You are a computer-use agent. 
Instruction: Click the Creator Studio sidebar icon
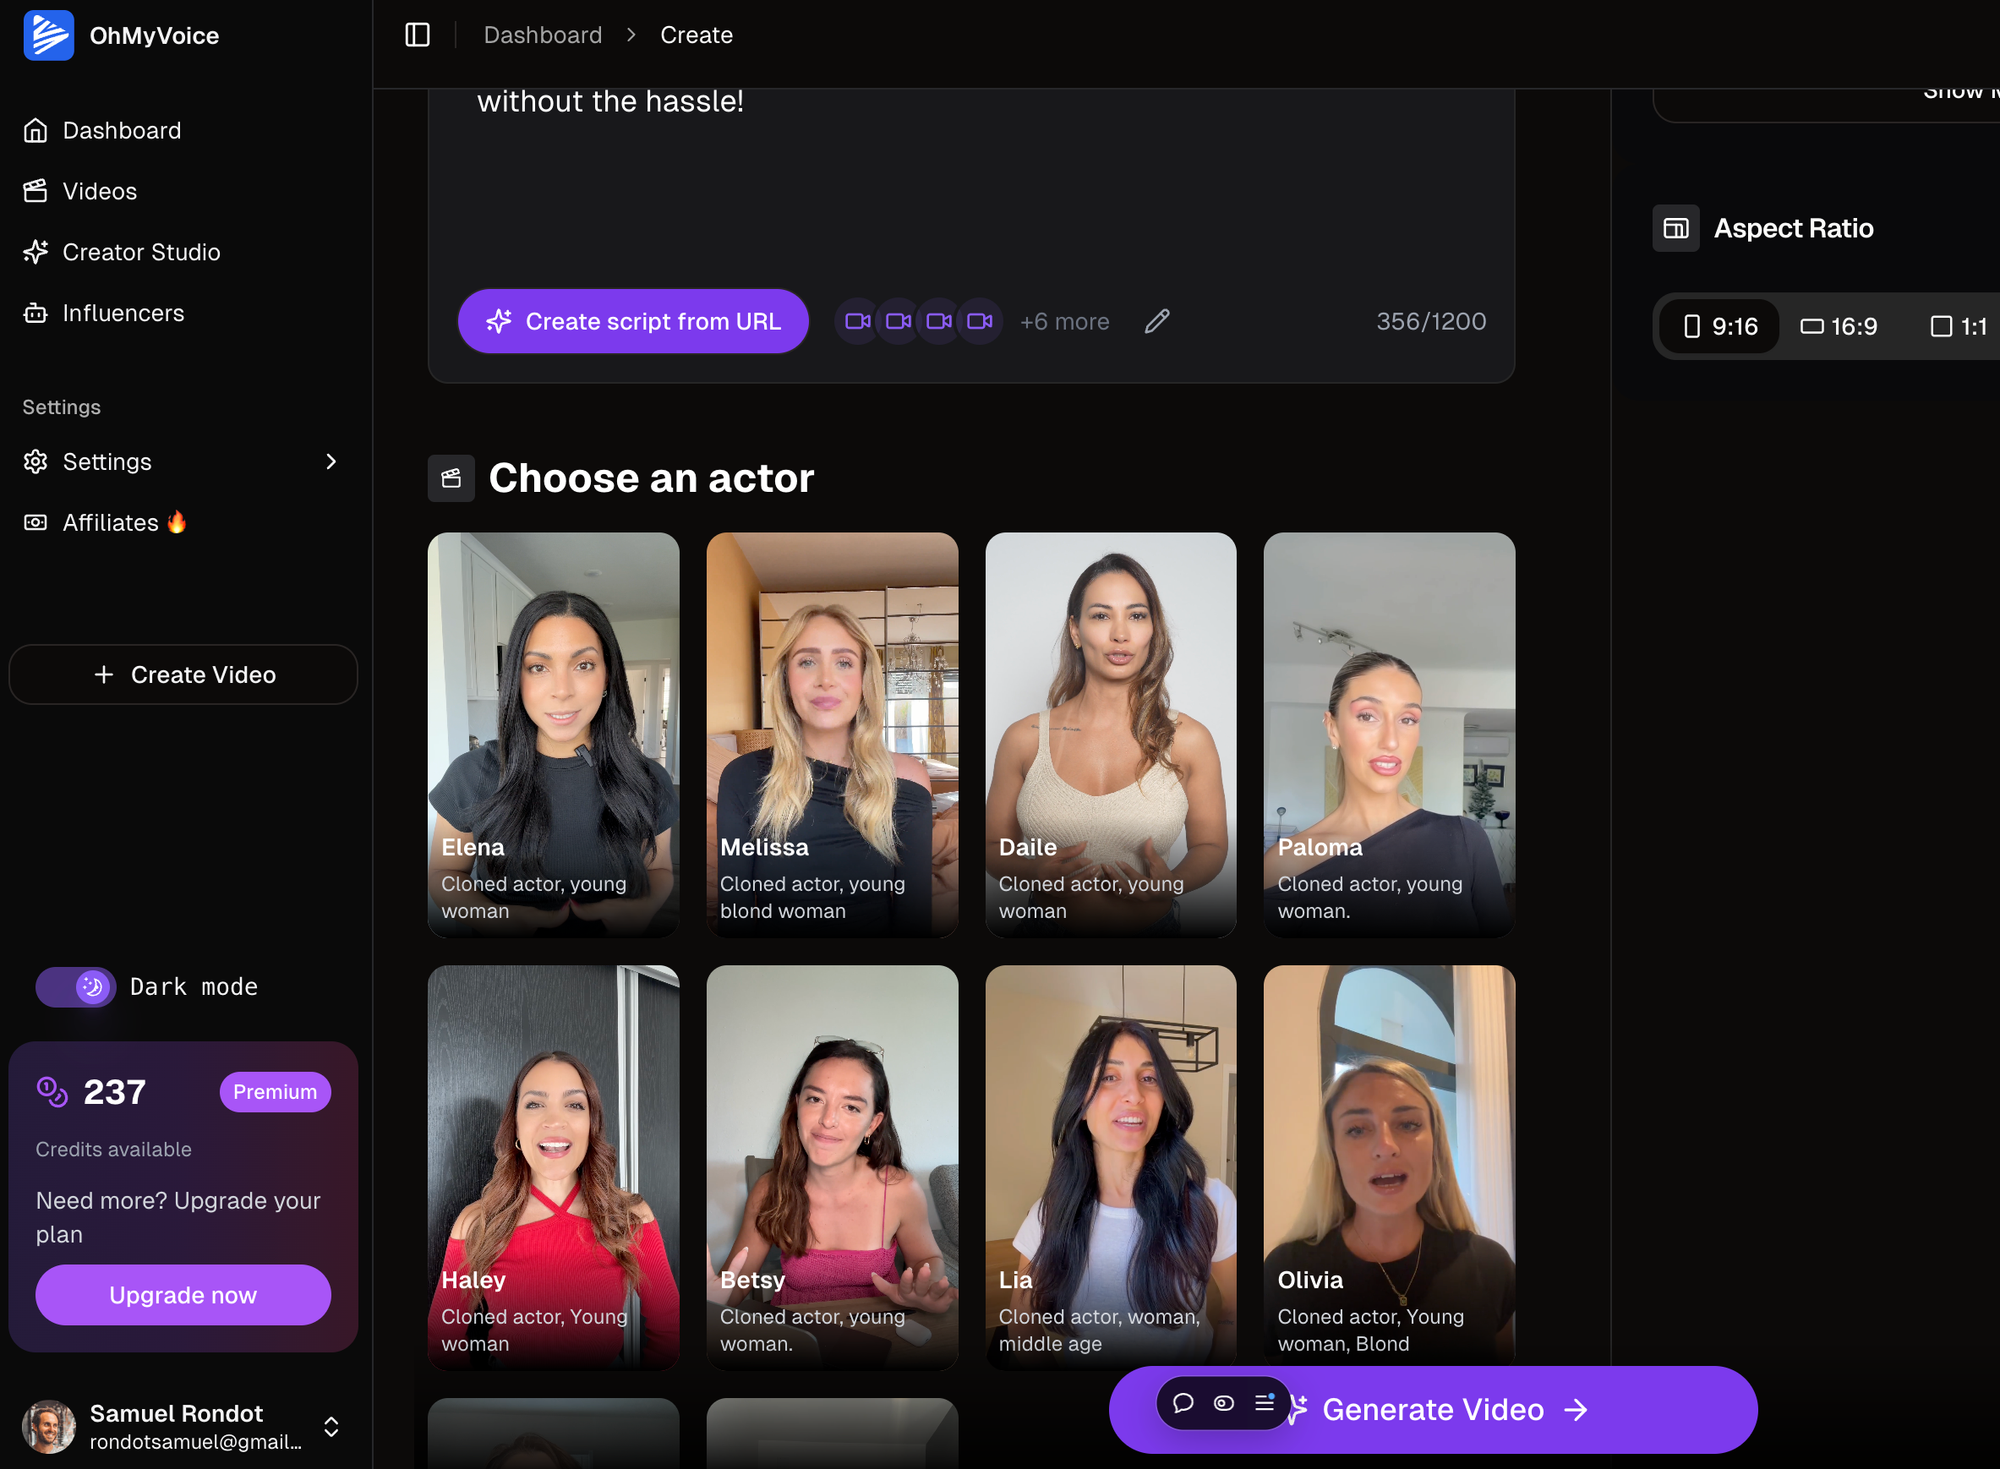[x=39, y=252]
